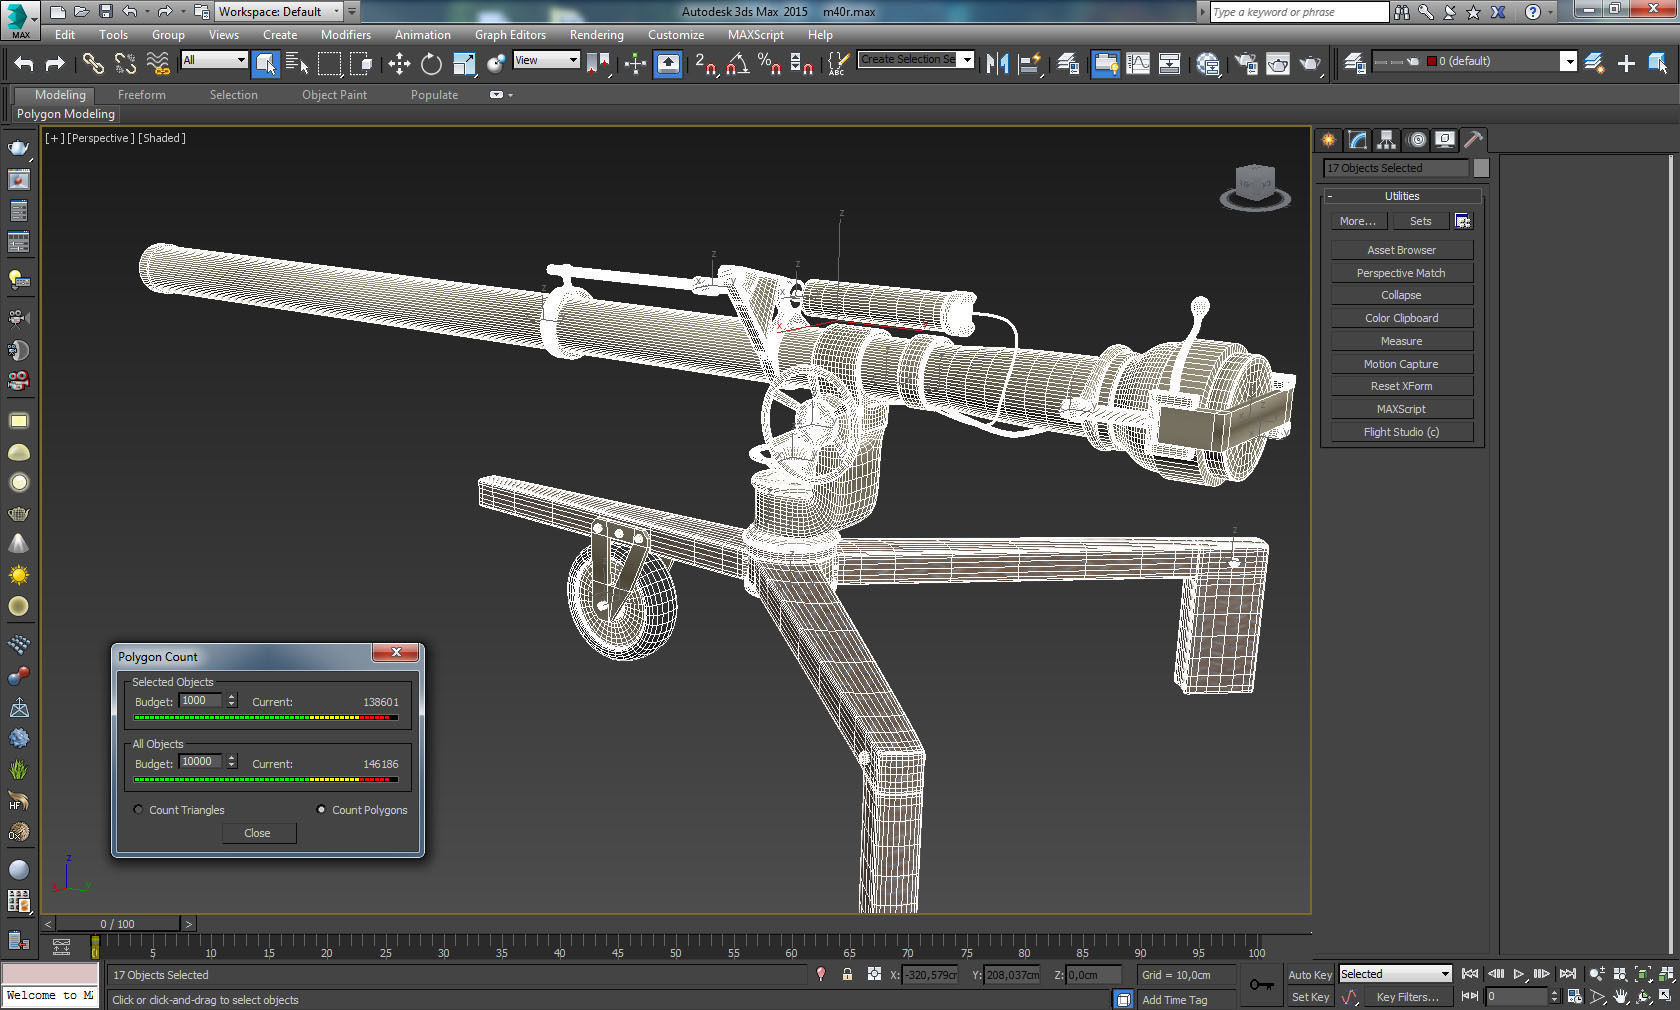Open the Polygon Modeling ribbon panel
The image size is (1680, 1010).
[x=66, y=114]
